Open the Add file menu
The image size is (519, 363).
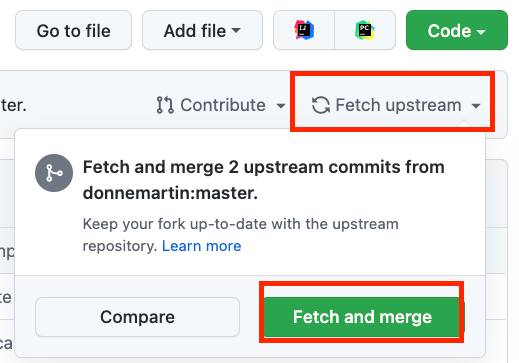[x=202, y=30]
